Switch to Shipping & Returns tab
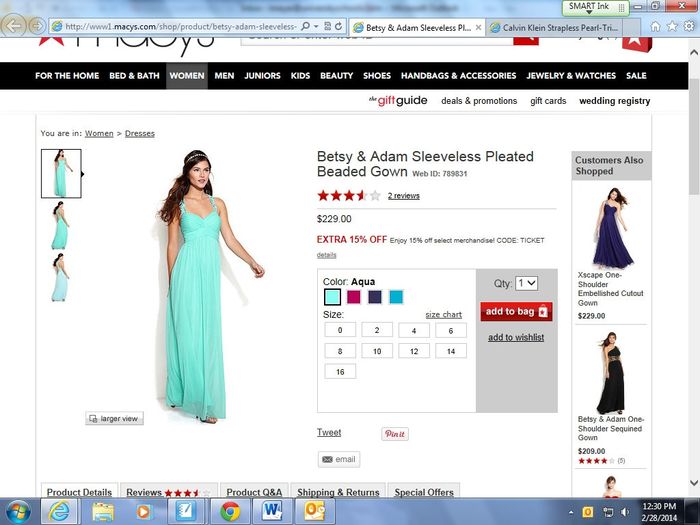The width and height of the screenshot is (700, 525). tap(338, 491)
